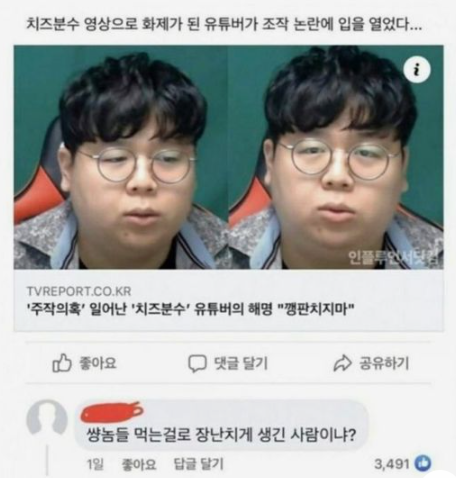View the 3,491 reactions count
456x478 pixels.
tap(392, 464)
